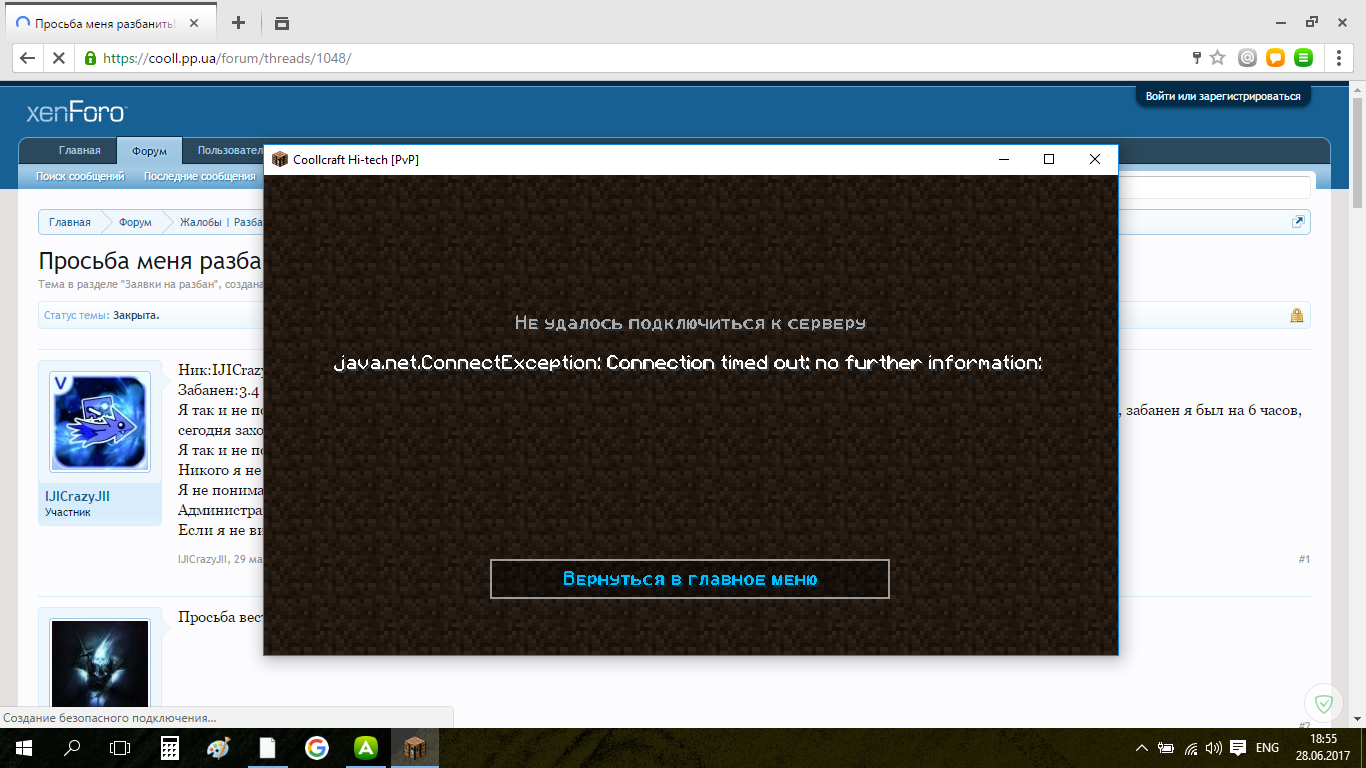This screenshot has width=1366, height=768.
Task: Click the IJICrazyJII blue avatar image
Action: 100,422
